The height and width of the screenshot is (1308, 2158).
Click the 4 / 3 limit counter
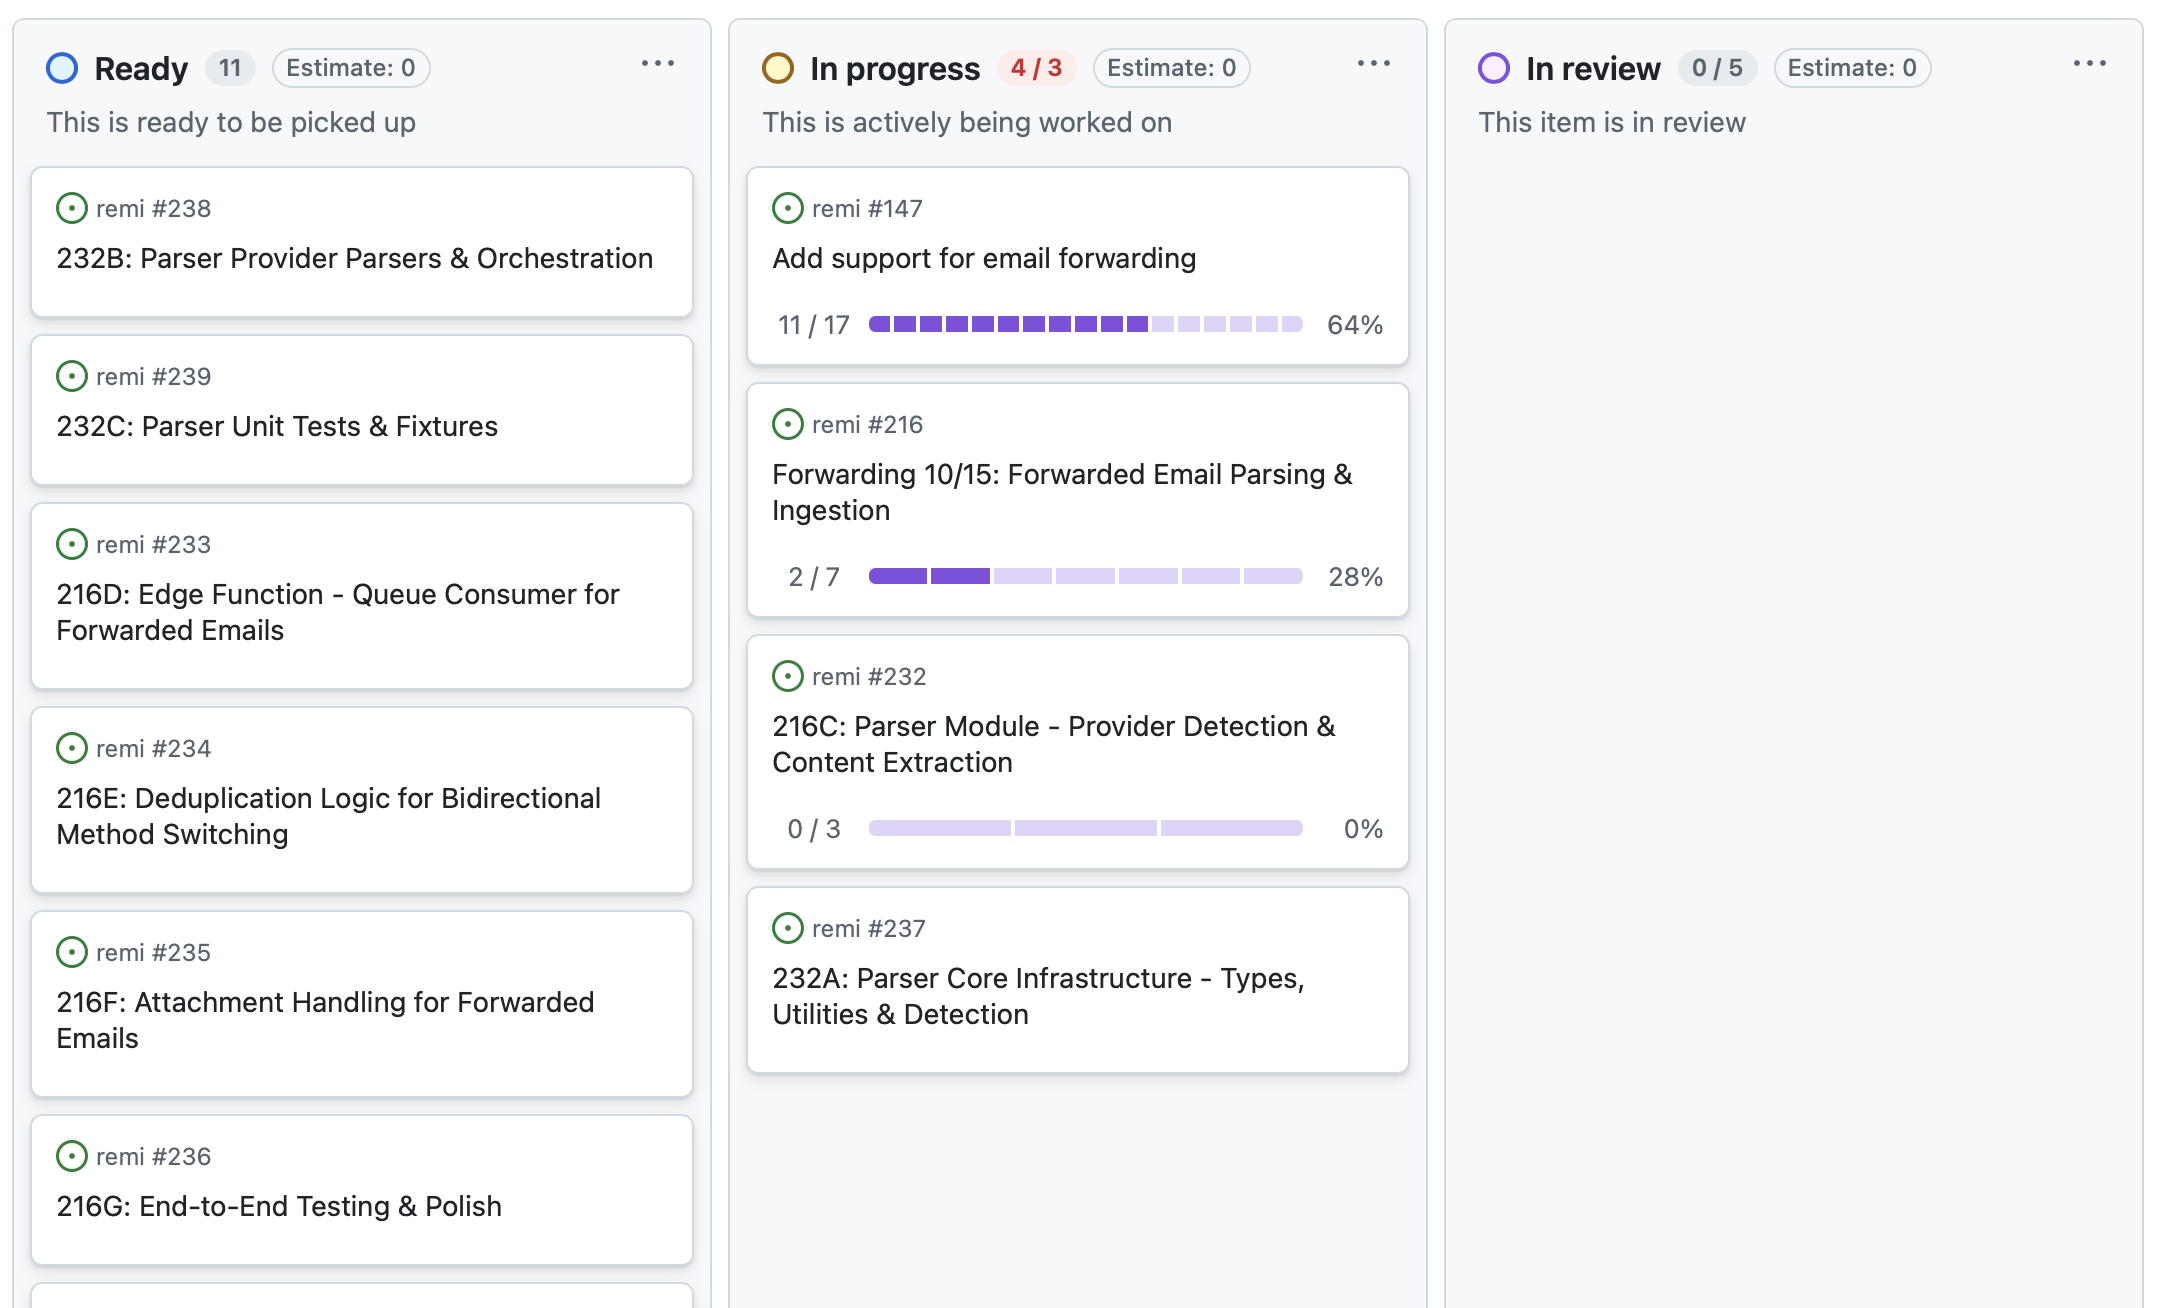[1036, 68]
